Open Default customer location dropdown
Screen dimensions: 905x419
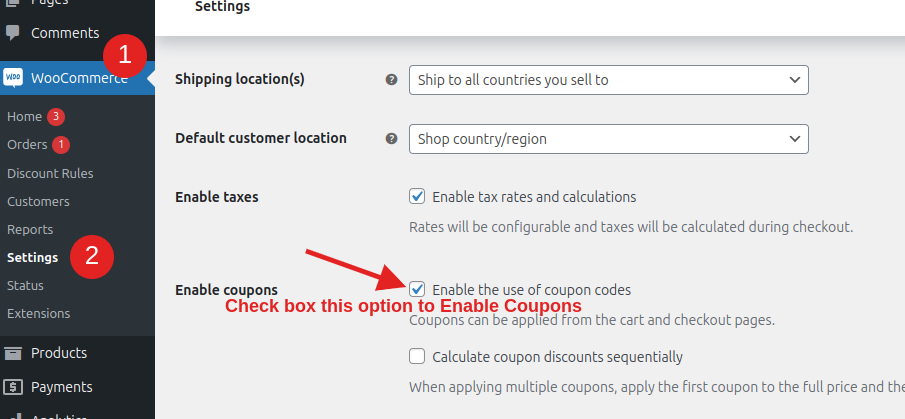(x=608, y=139)
